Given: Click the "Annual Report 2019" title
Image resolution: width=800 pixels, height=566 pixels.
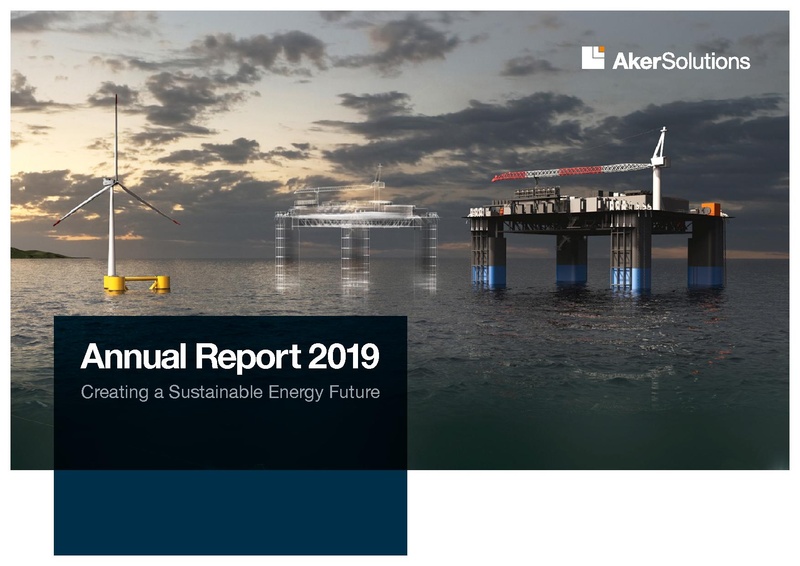Looking at the screenshot, I should 230,356.
